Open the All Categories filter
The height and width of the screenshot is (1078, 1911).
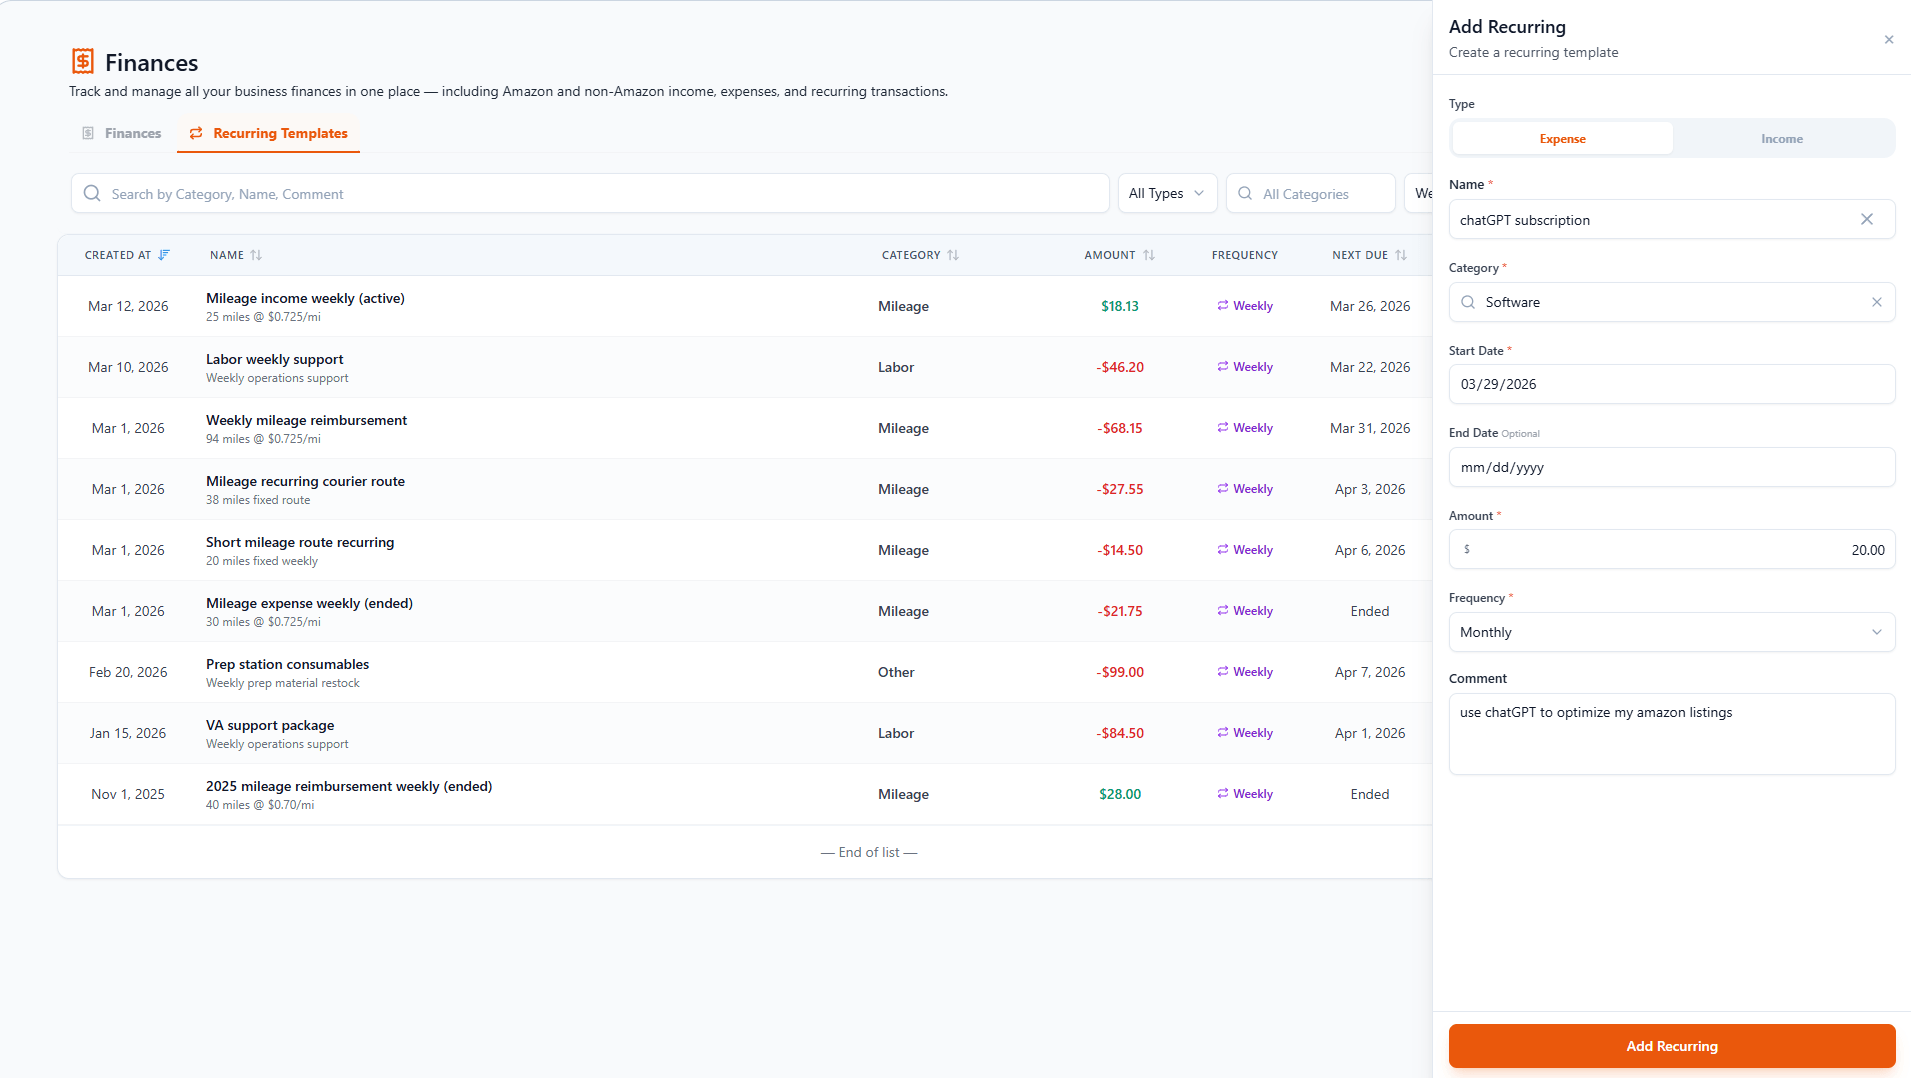pyautogui.click(x=1309, y=194)
